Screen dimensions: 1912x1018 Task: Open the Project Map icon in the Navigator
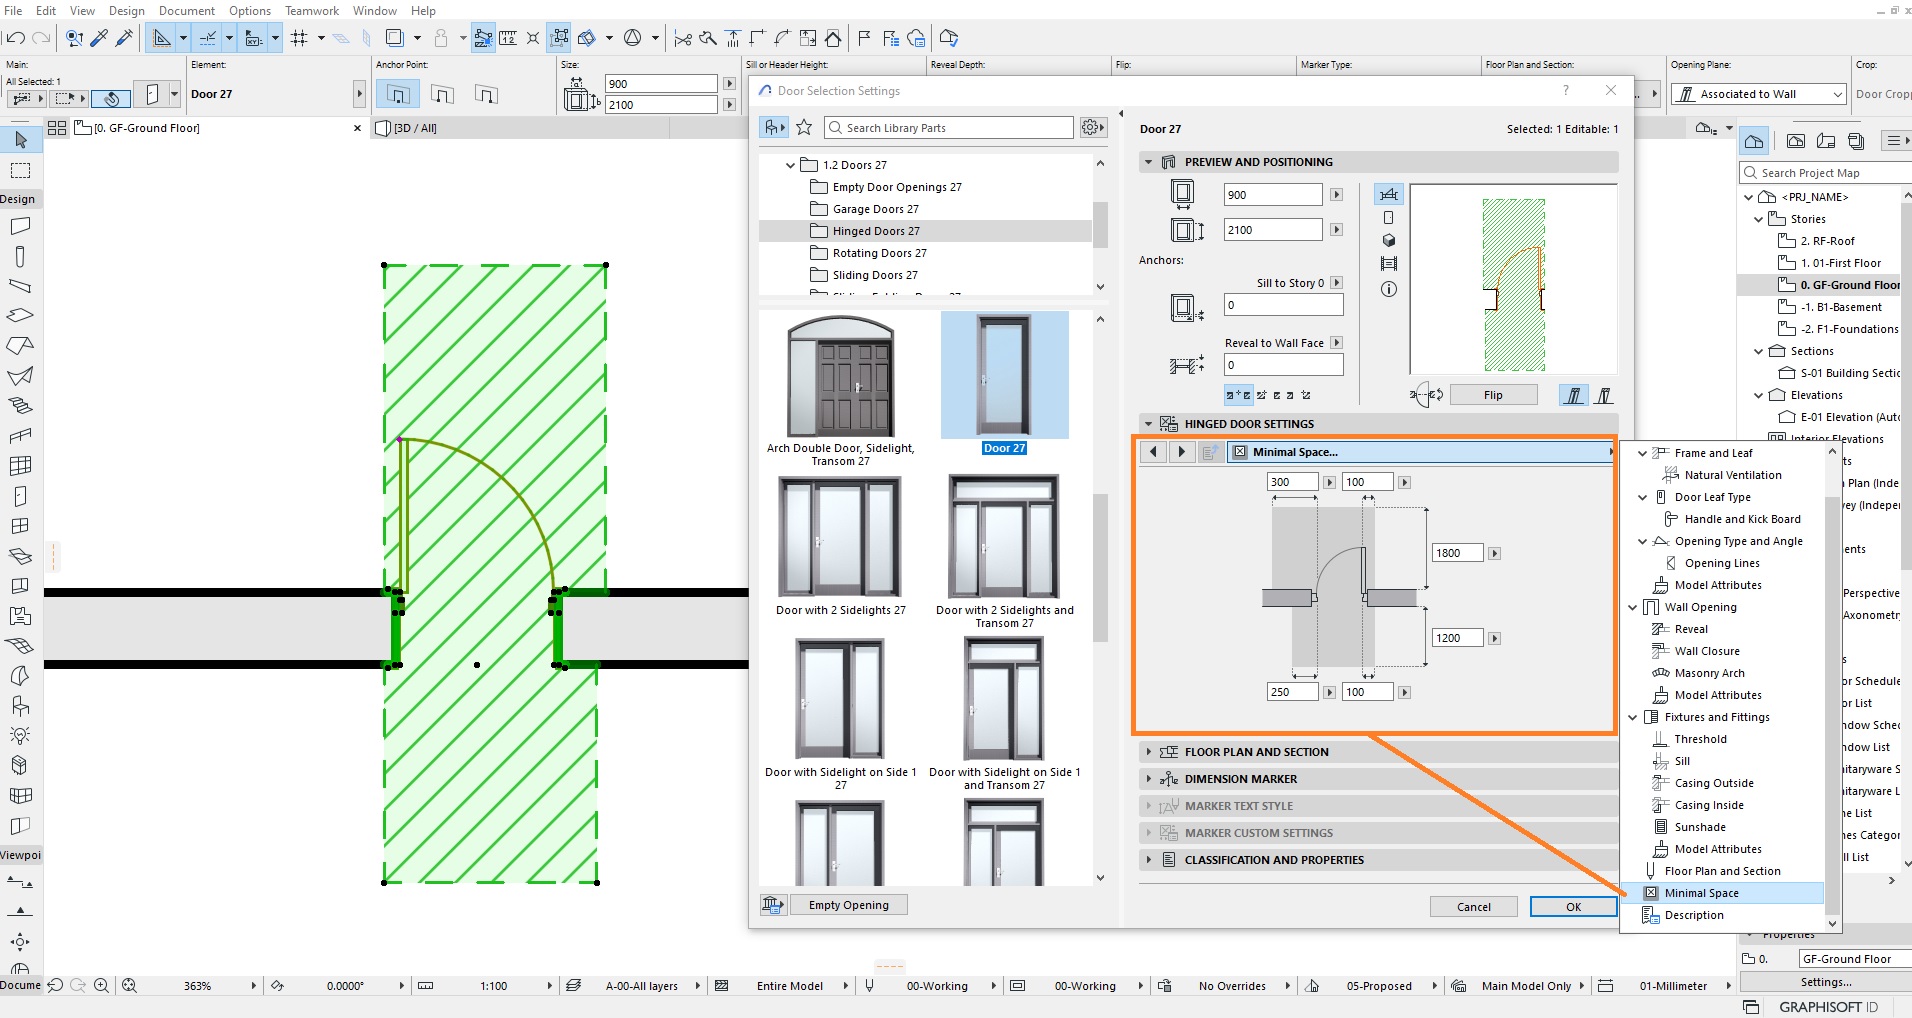[x=1754, y=141]
